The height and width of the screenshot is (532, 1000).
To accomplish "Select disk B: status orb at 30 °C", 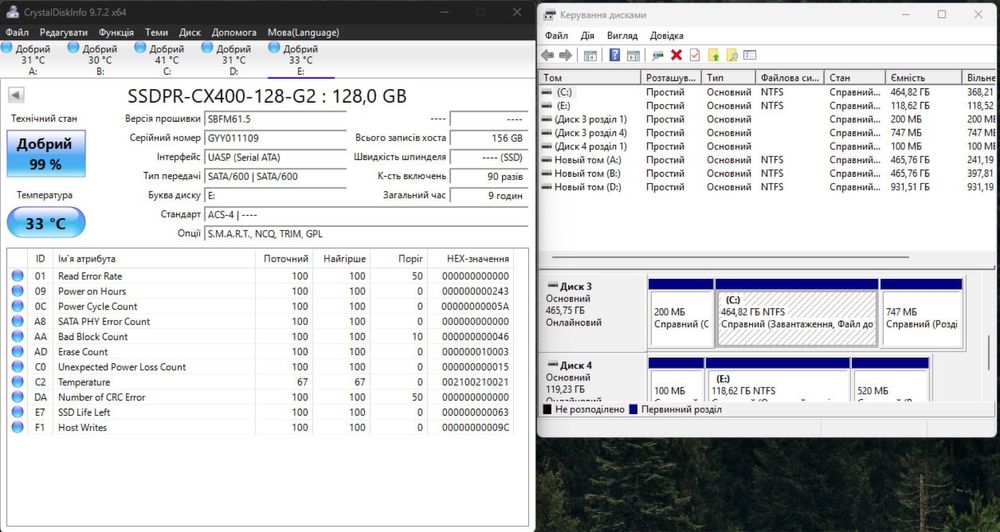I will tap(73, 47).
